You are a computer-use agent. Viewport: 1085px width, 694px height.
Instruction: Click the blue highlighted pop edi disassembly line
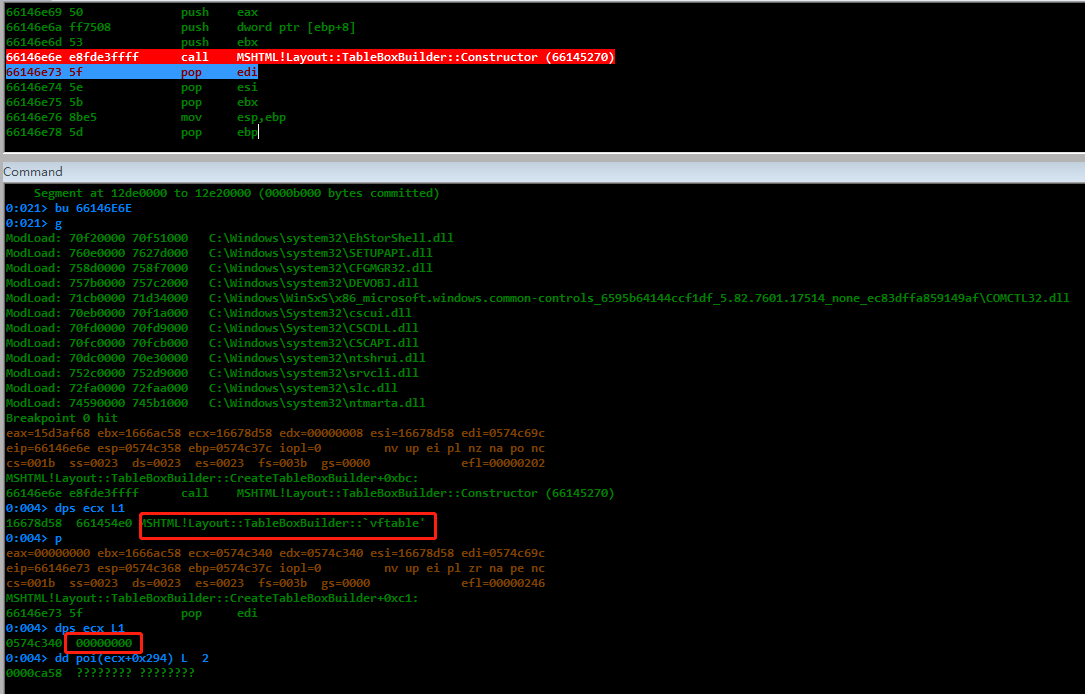pos(131,72)
